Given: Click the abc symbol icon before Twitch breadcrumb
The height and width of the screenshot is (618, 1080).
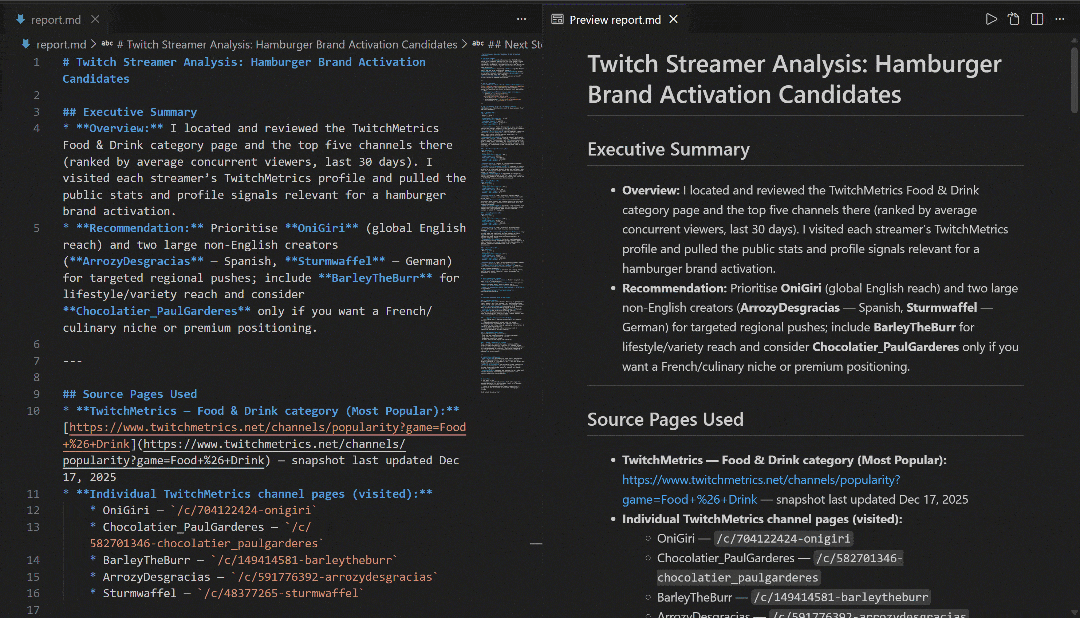Looking at the screenshot, I should click(108, 44).
